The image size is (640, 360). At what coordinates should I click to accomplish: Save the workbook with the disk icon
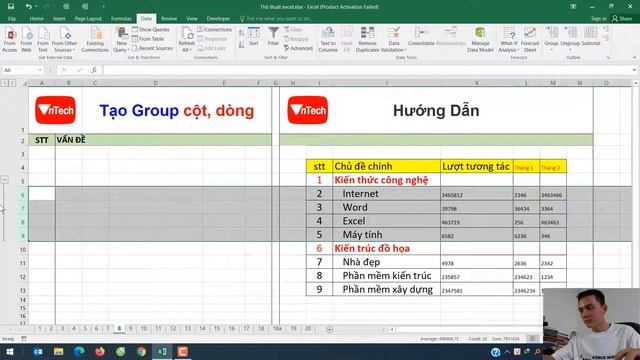[x=11, y=7]
